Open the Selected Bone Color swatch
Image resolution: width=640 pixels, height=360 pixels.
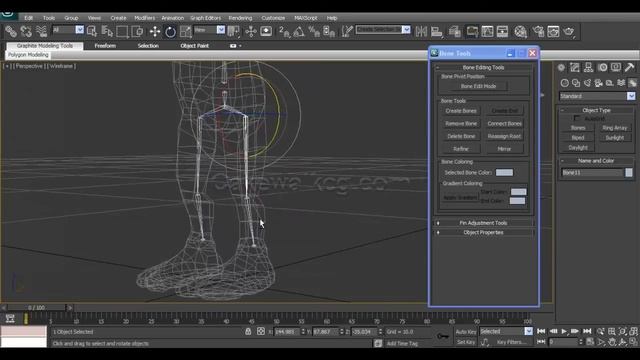(x=504, y=173)
